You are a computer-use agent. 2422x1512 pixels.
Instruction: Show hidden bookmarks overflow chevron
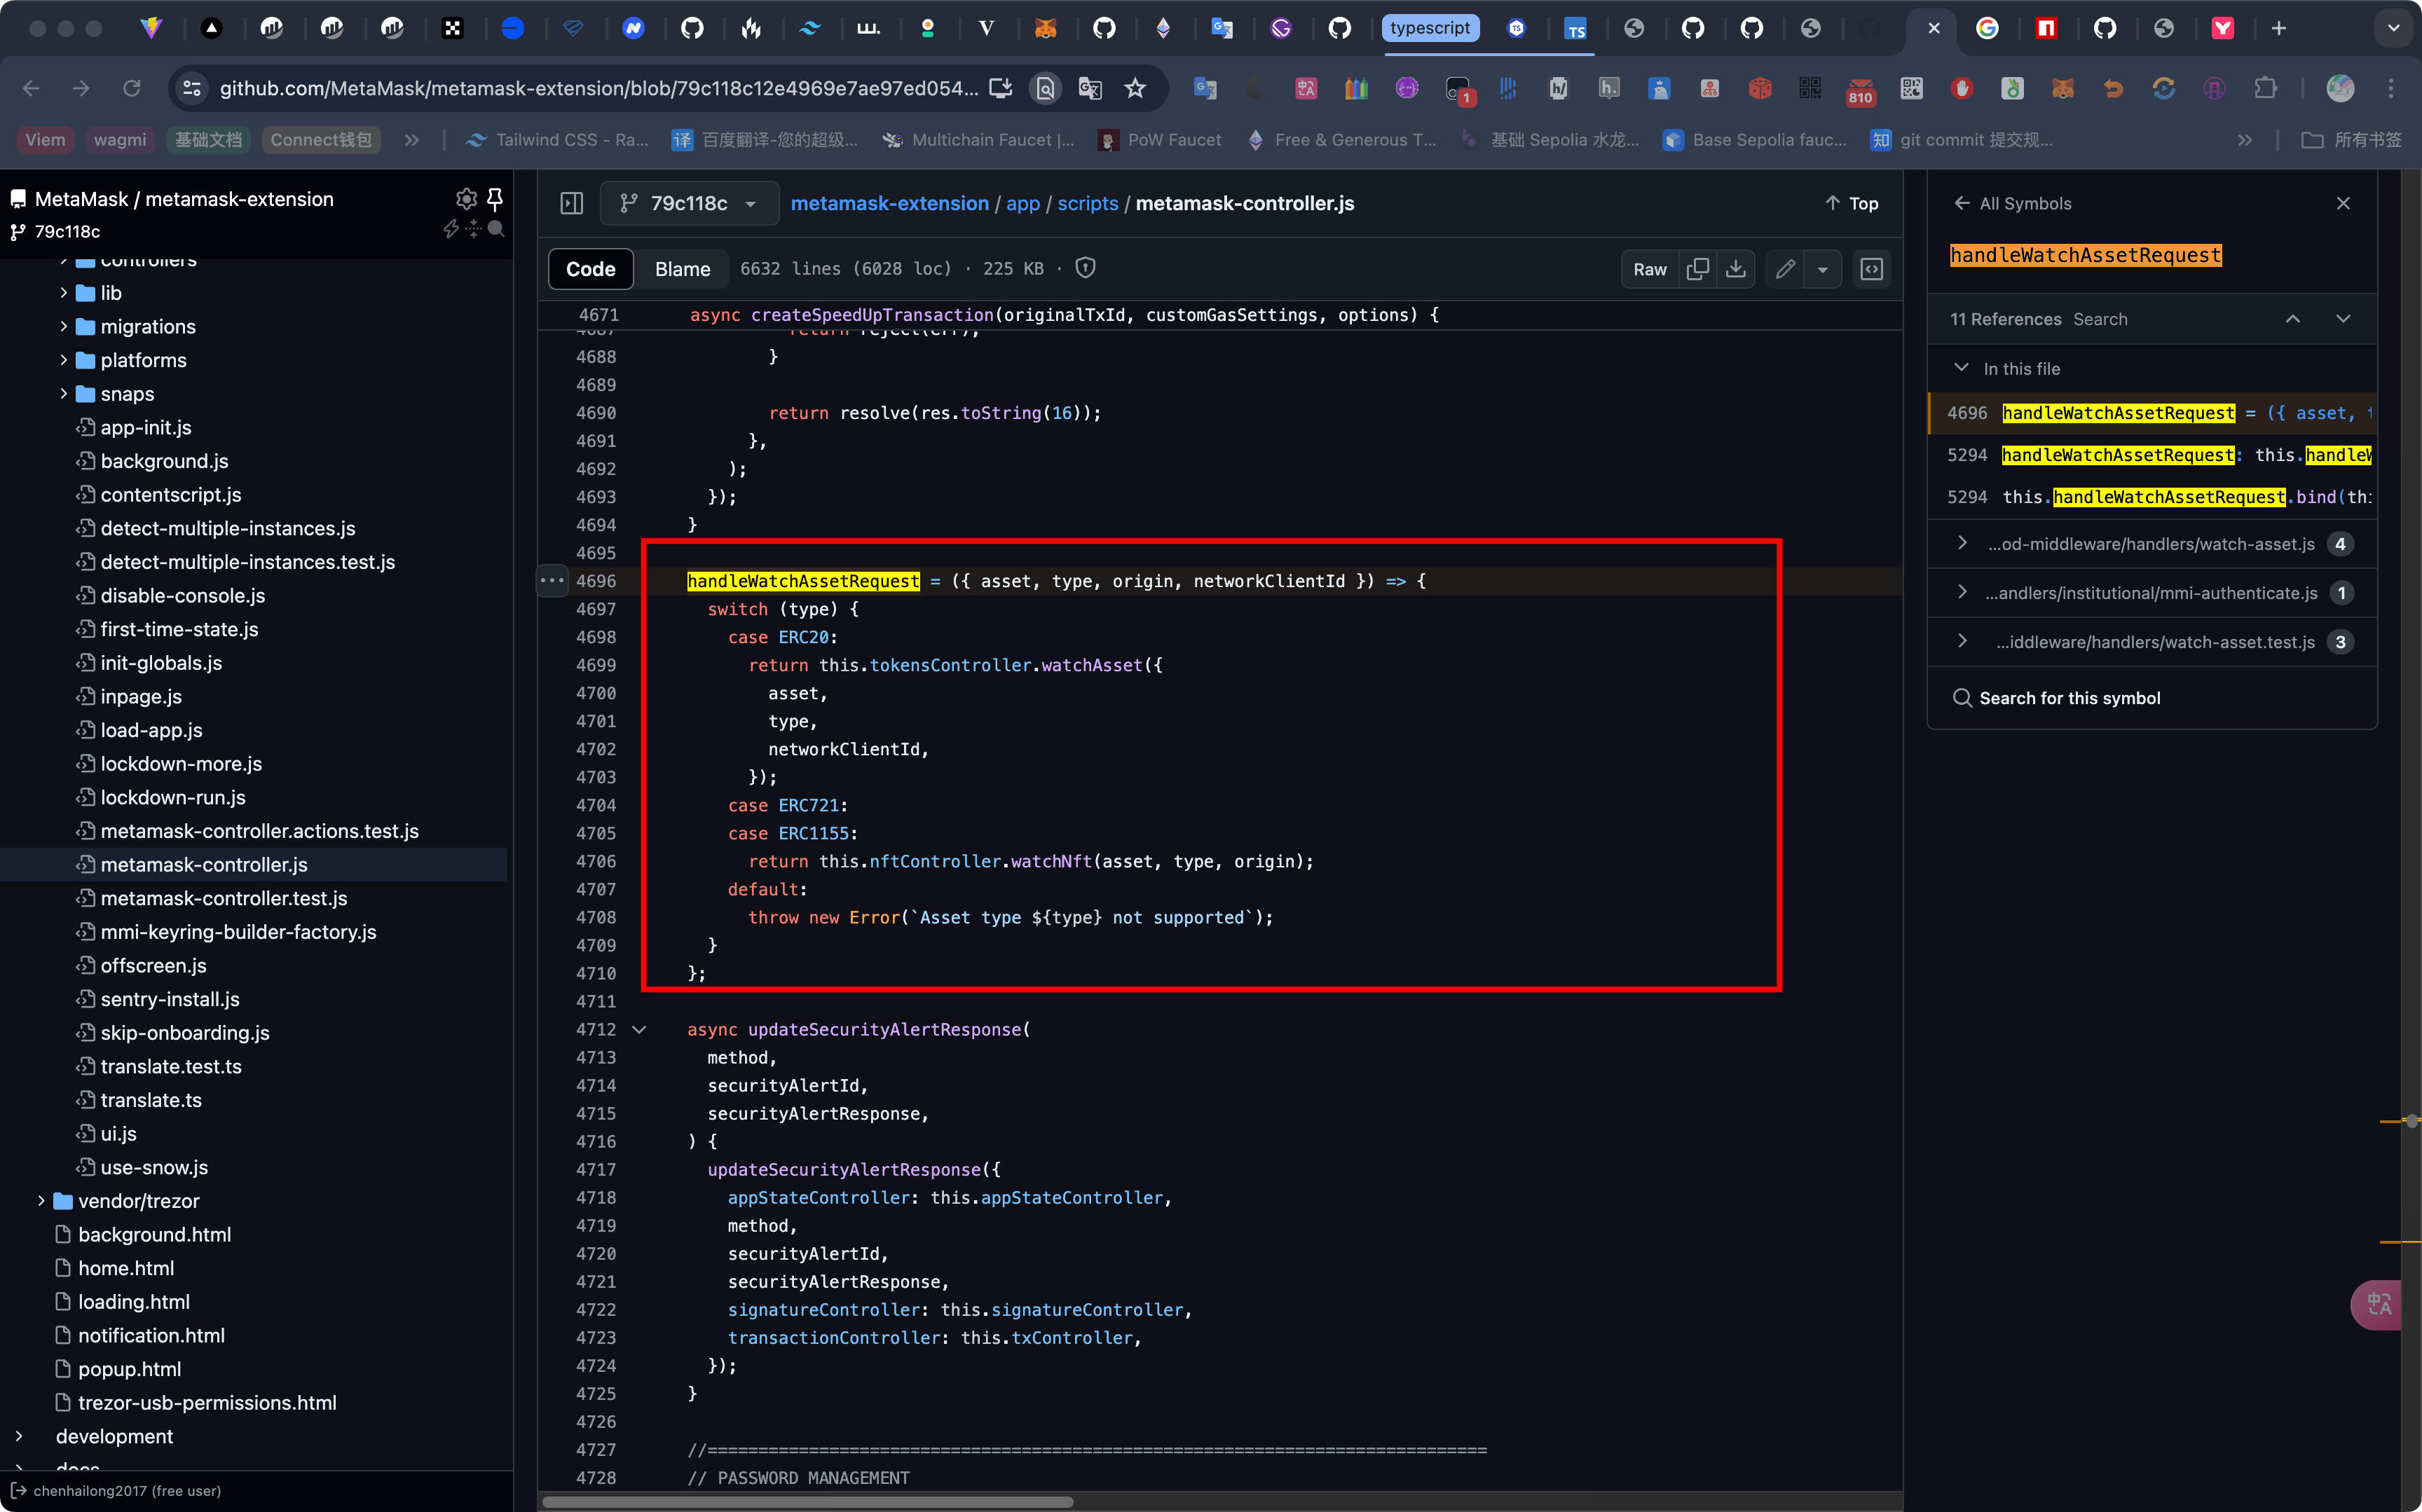(2245, 140)
